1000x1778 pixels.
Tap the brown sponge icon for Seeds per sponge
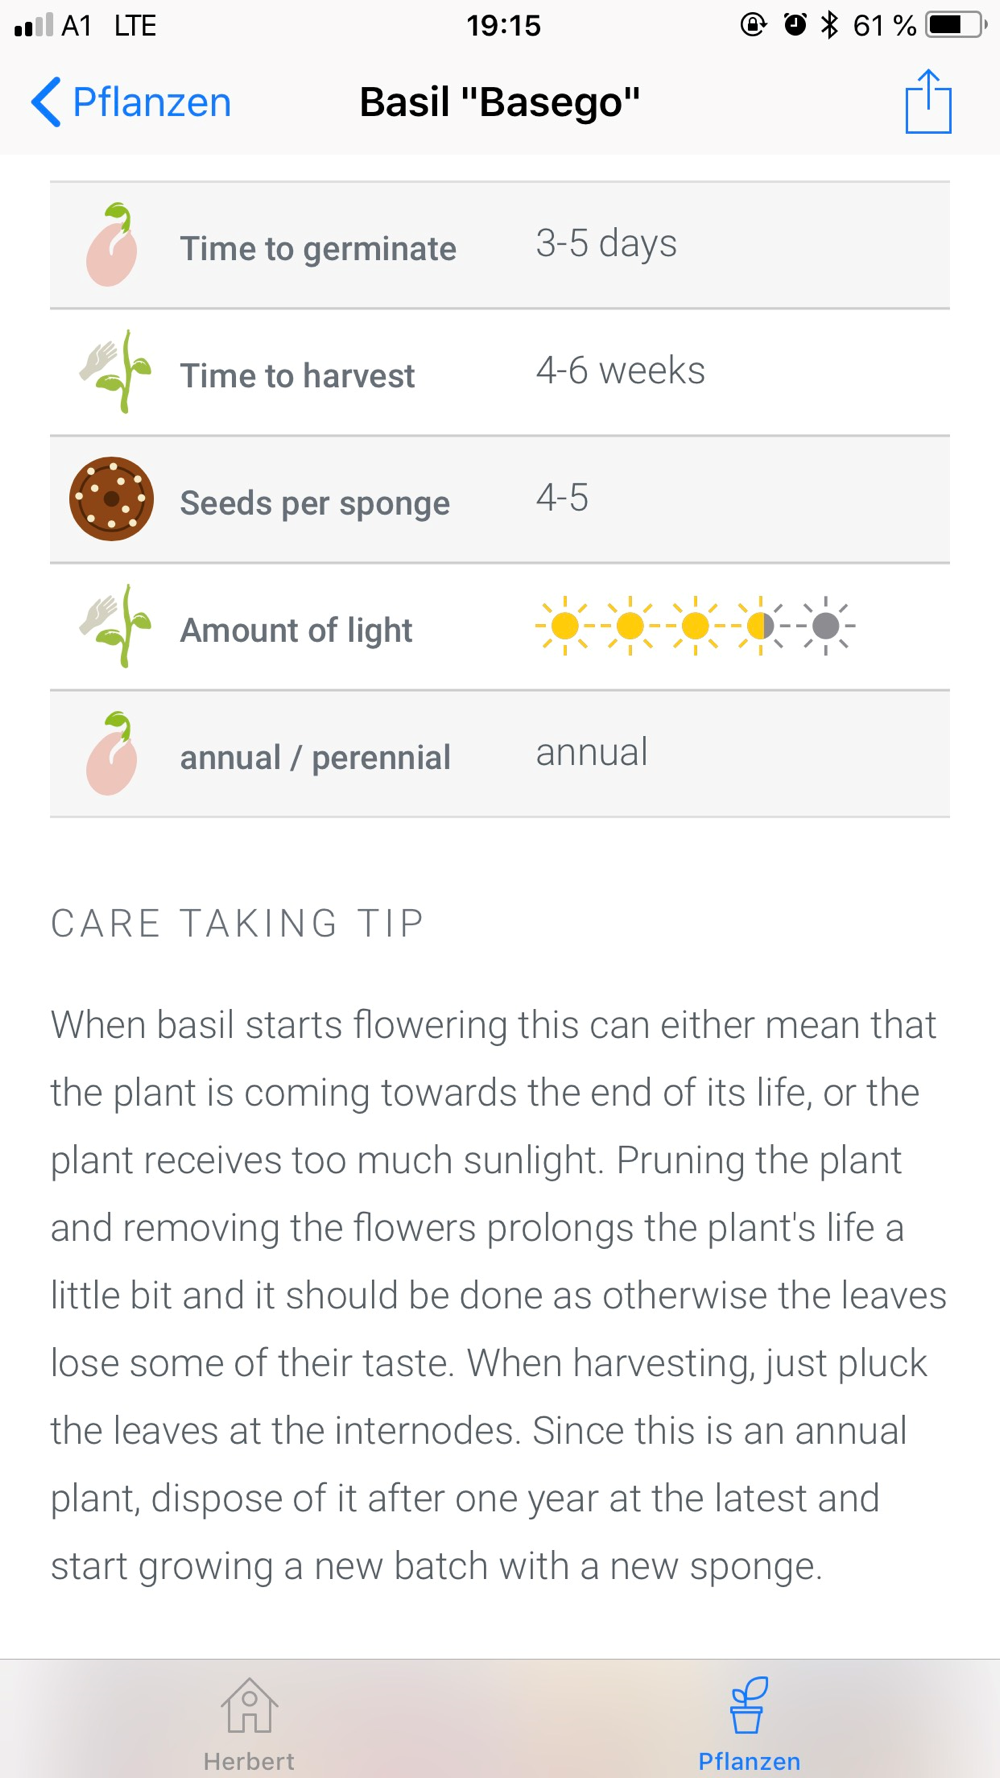click(x=111, y=499)
